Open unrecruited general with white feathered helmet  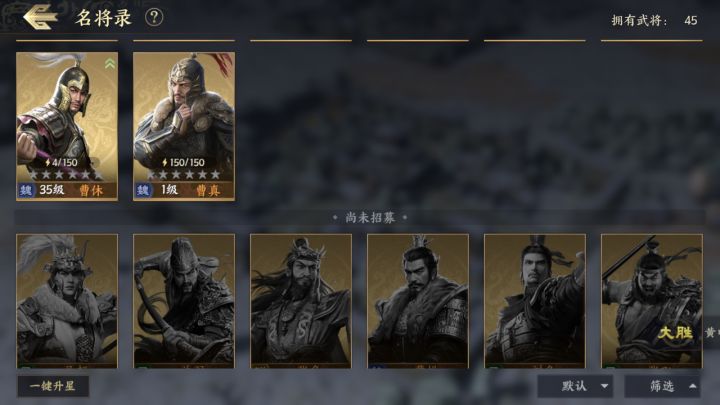[67, 301]
